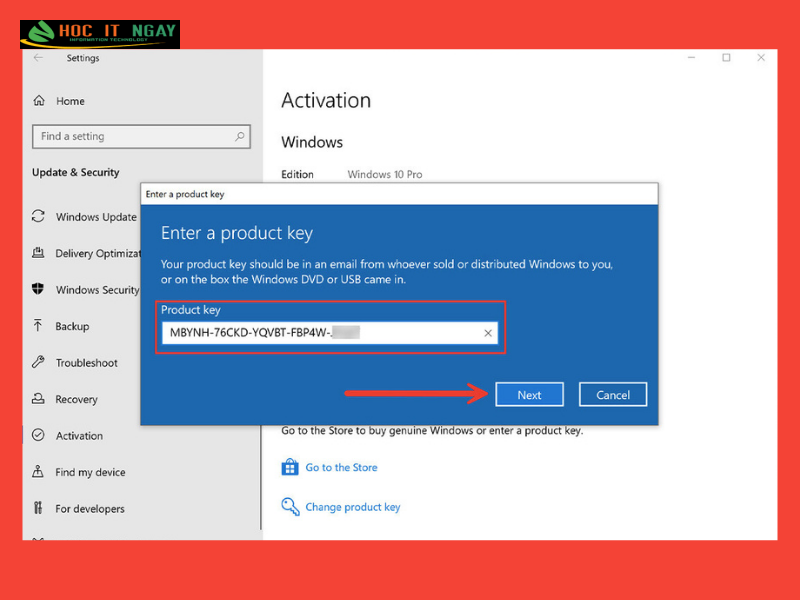Click the Delivery Optimization icon

(x=38, y=253)
